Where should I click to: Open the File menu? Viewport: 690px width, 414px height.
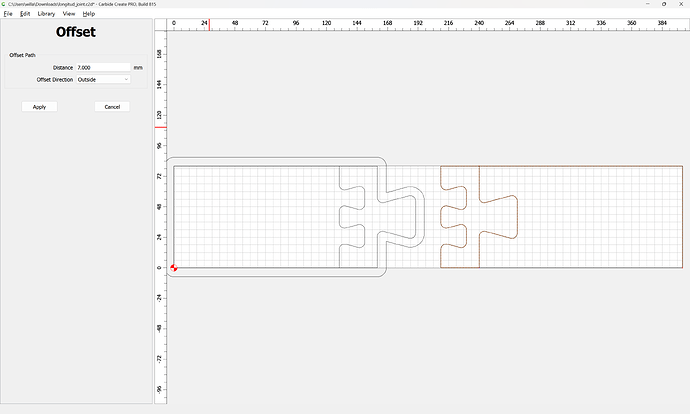8,14
